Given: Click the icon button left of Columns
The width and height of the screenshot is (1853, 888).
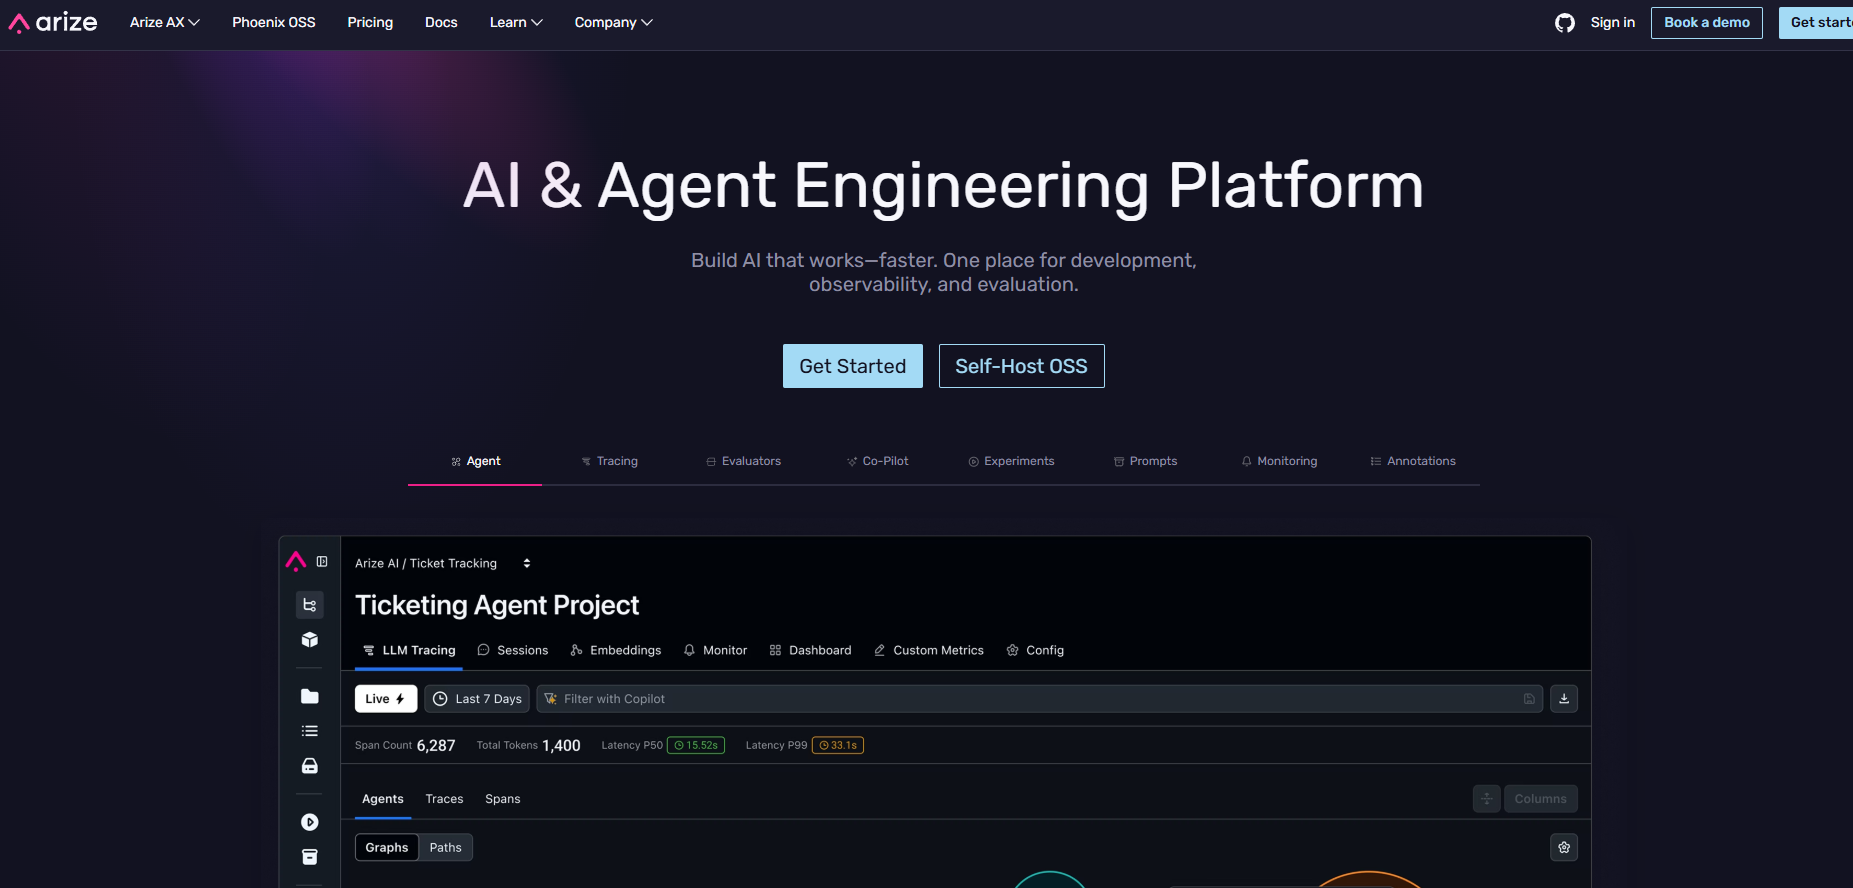Looking at the screenshot, I should tap(1487, 799).
